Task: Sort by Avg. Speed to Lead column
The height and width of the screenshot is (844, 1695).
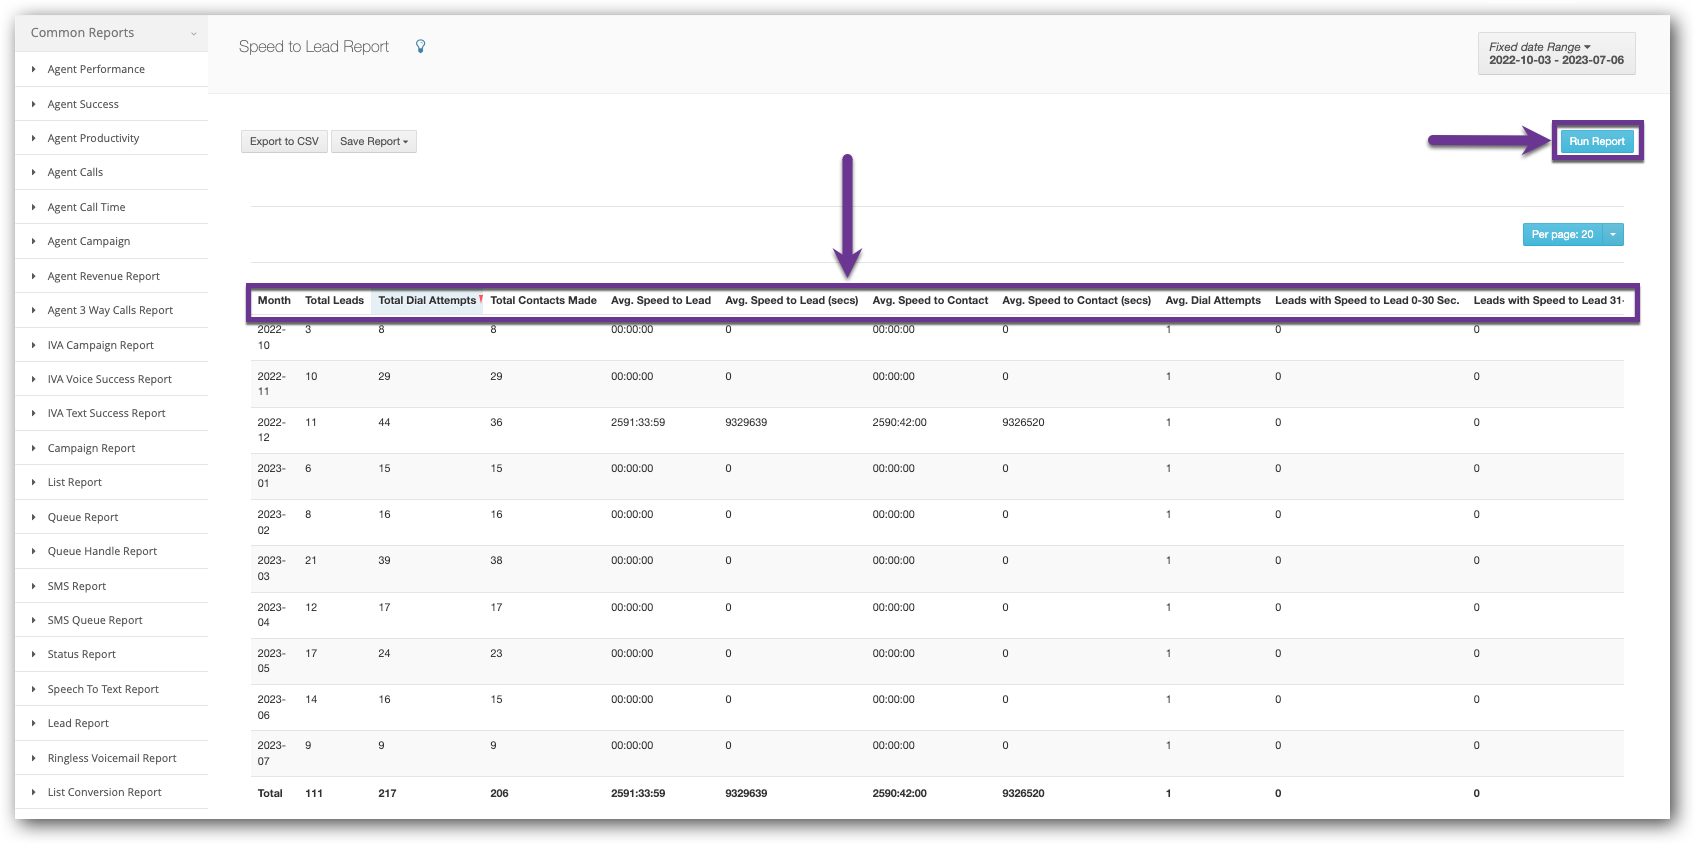Action: tap(660, 301)
